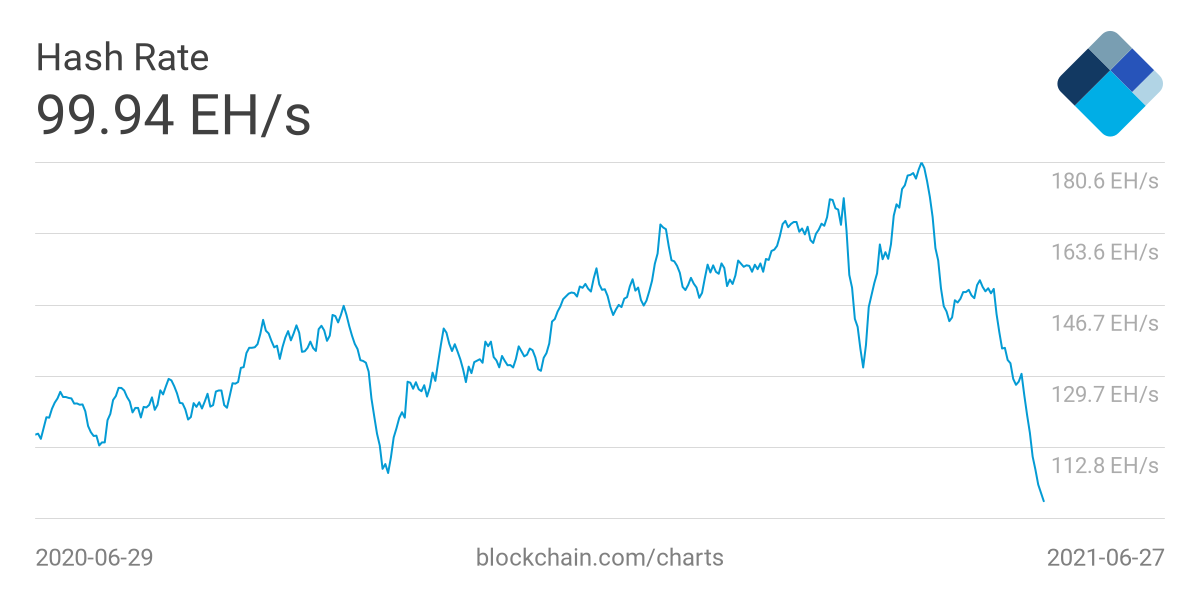1200x600 pixels.
Task: Click the 129.7 EH/s axis label
Action: 1104,394
